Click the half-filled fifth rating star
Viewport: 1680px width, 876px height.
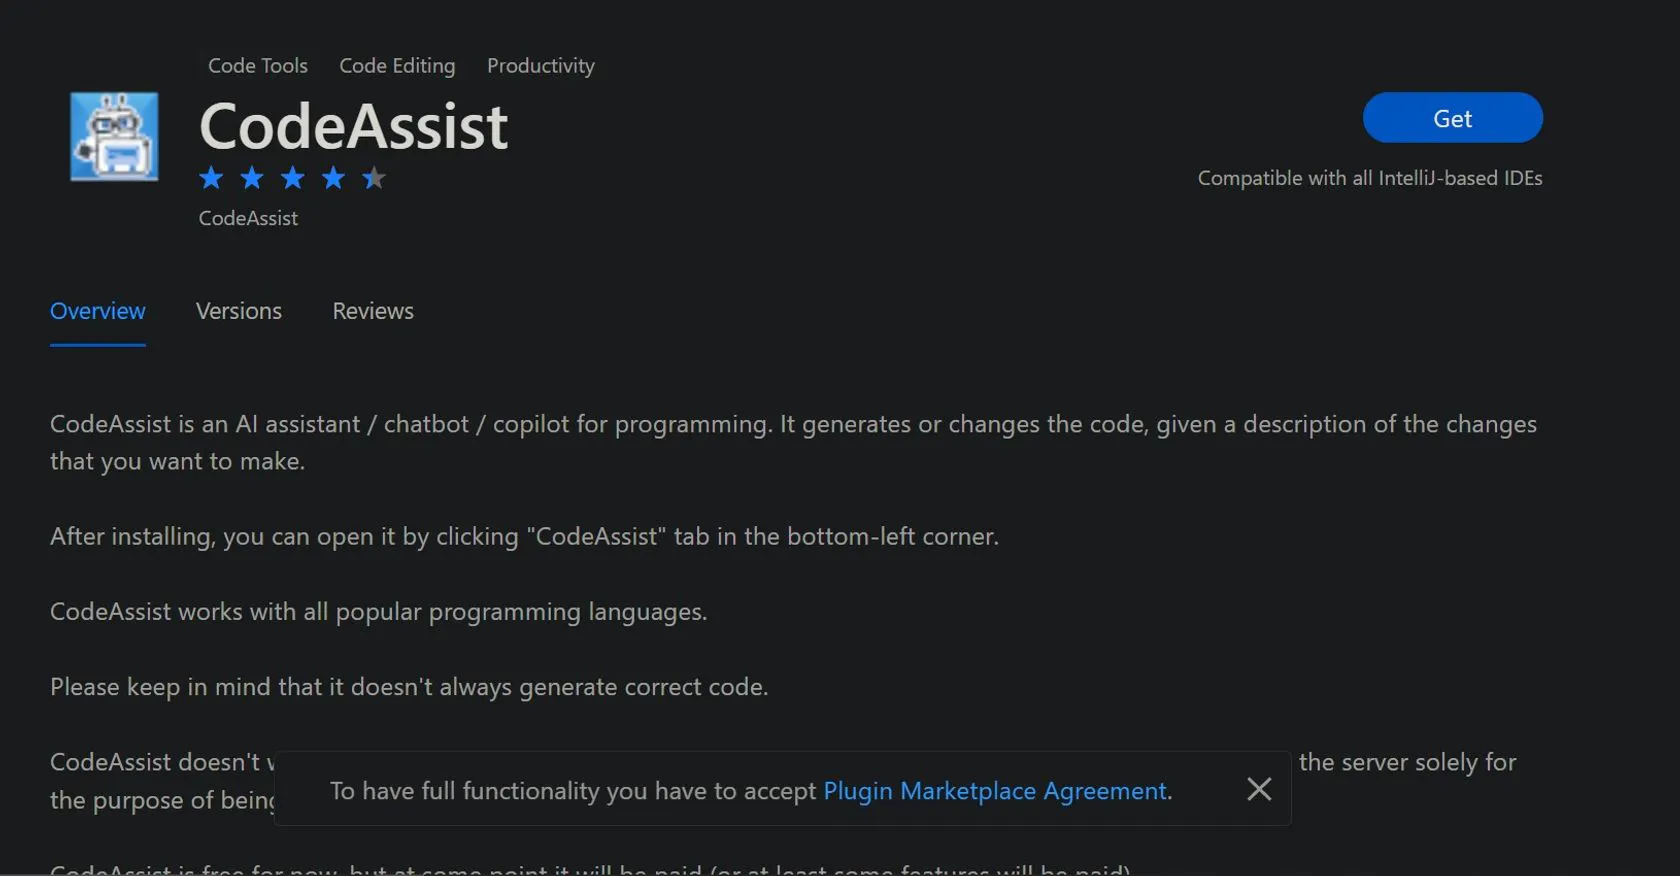click(373, 178)
